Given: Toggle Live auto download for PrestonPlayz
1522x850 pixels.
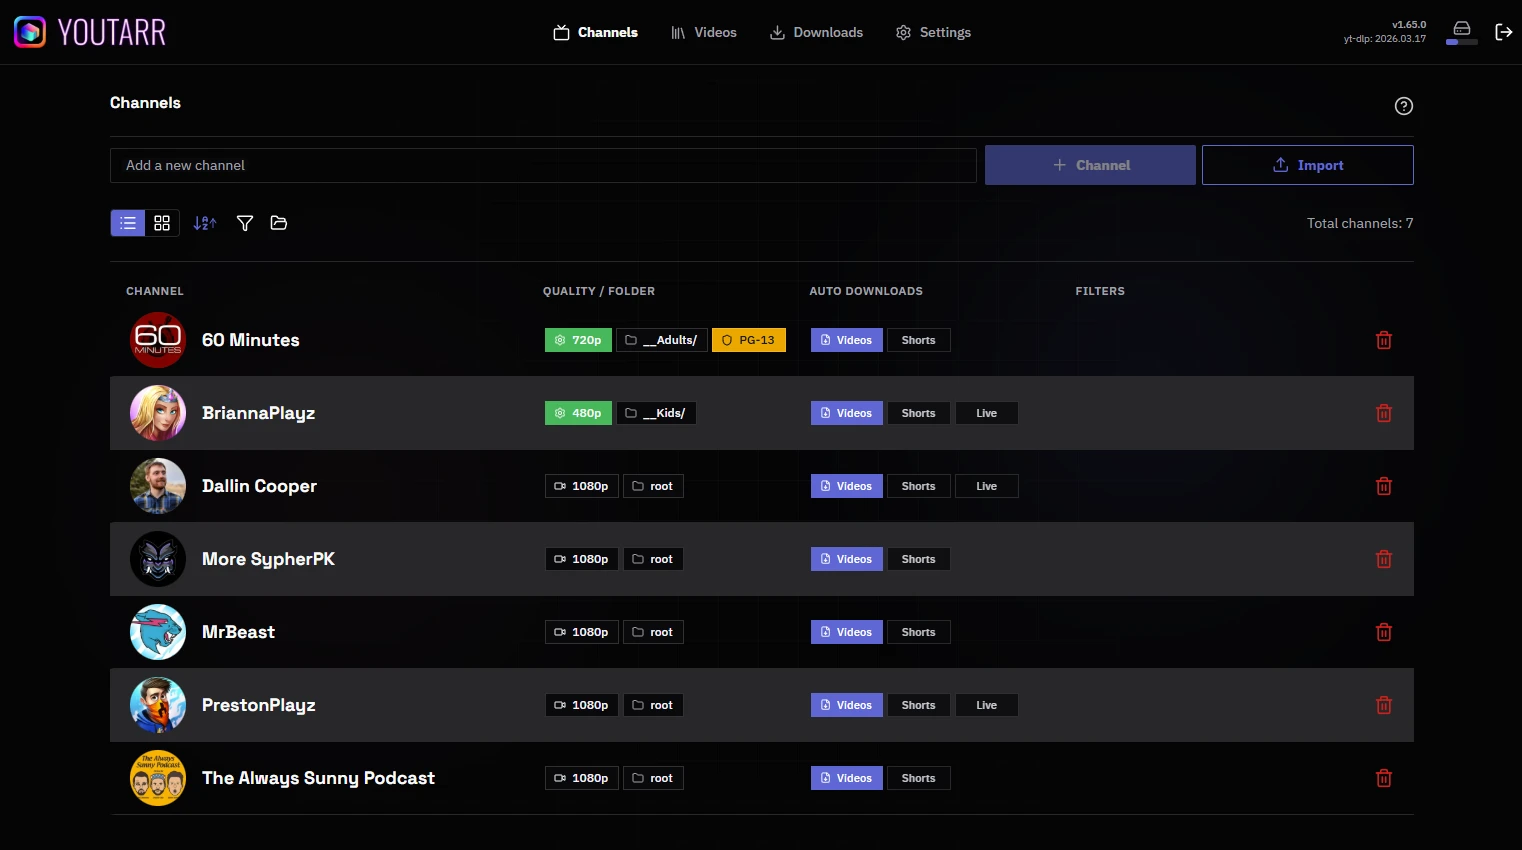Looking at the screenshot, I should coord(987,705).
